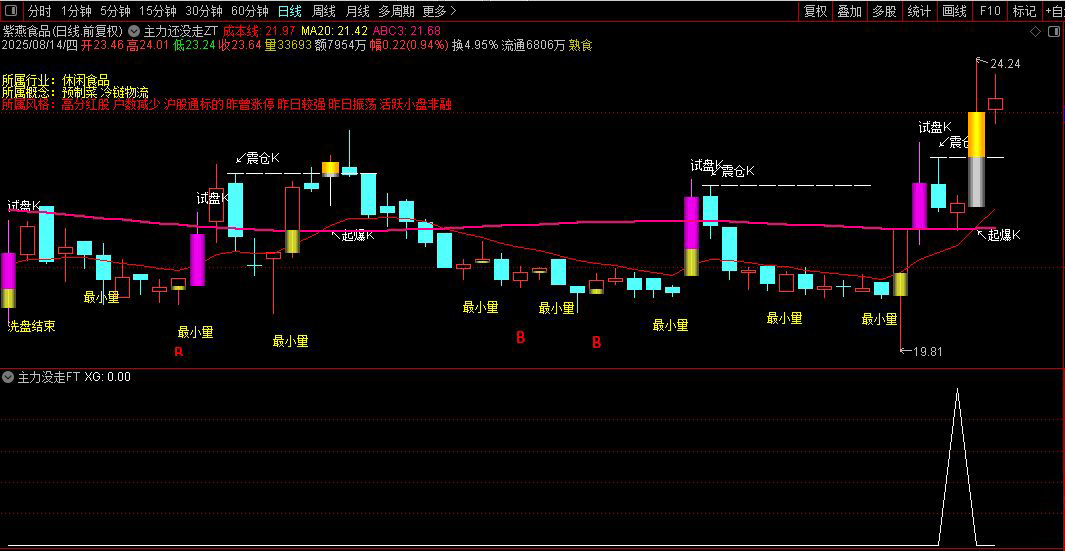Switch to 月线 monthly chart
Viewport: 1065px width, 551px height.
tap(357, 11)
